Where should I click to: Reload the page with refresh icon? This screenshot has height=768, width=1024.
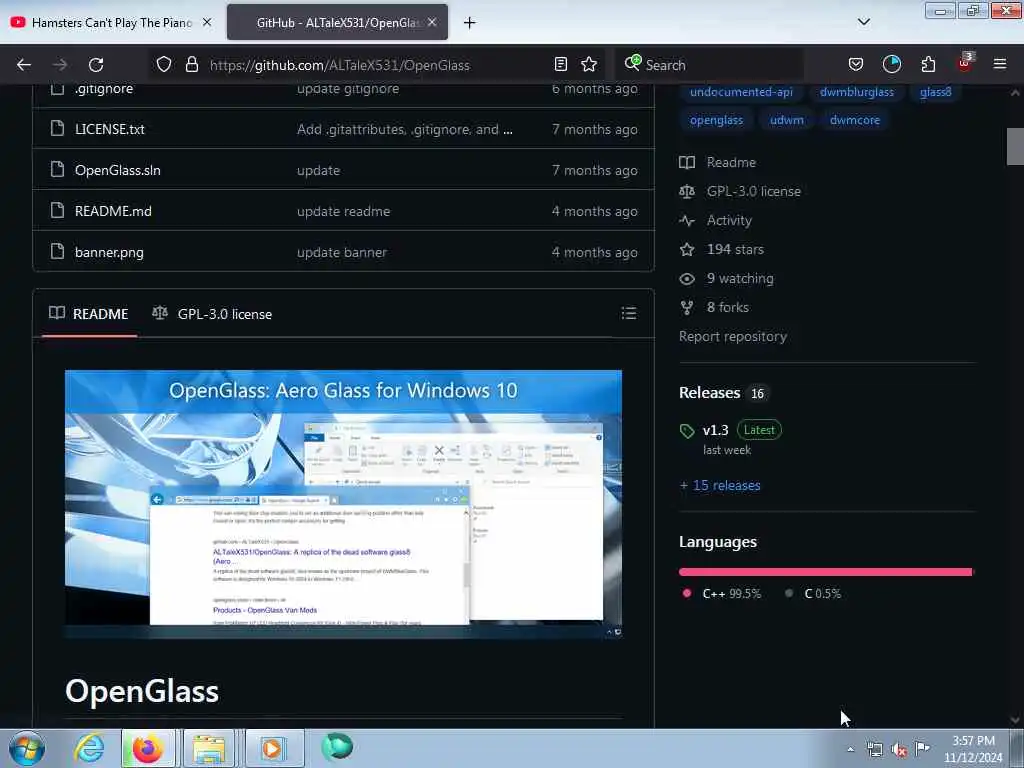pyautogui.click(x=96, y=65)
